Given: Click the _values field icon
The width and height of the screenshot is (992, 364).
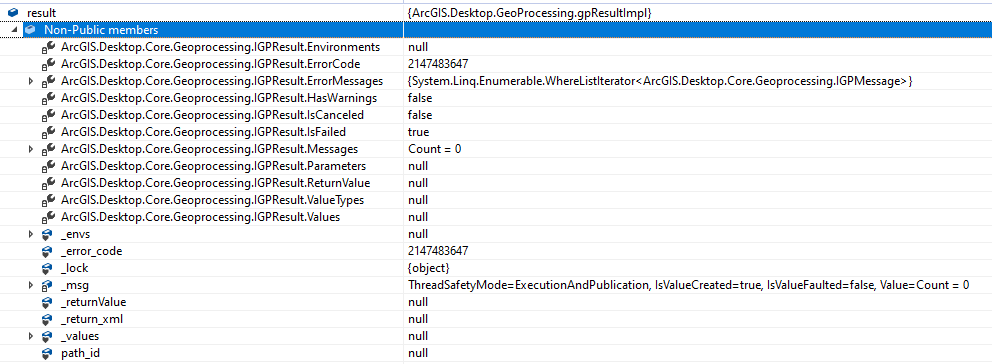Looking at the screenshot, I should pos(47,336).
